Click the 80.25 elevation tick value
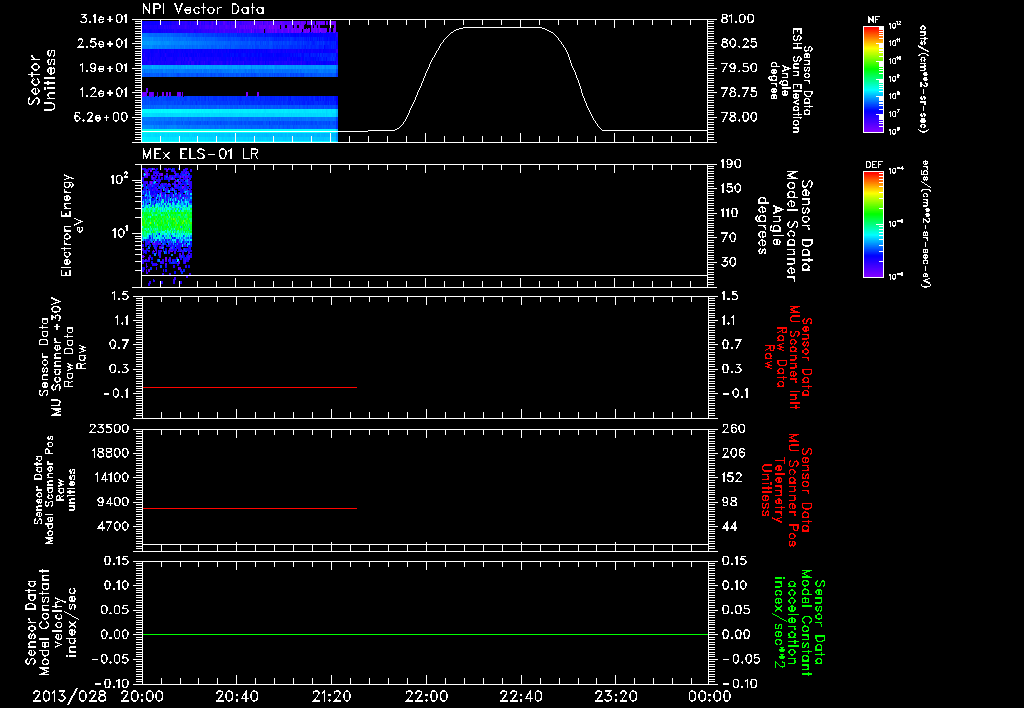Image resolution: width=1024 pixels, height=708 pixels. (738, 43)
